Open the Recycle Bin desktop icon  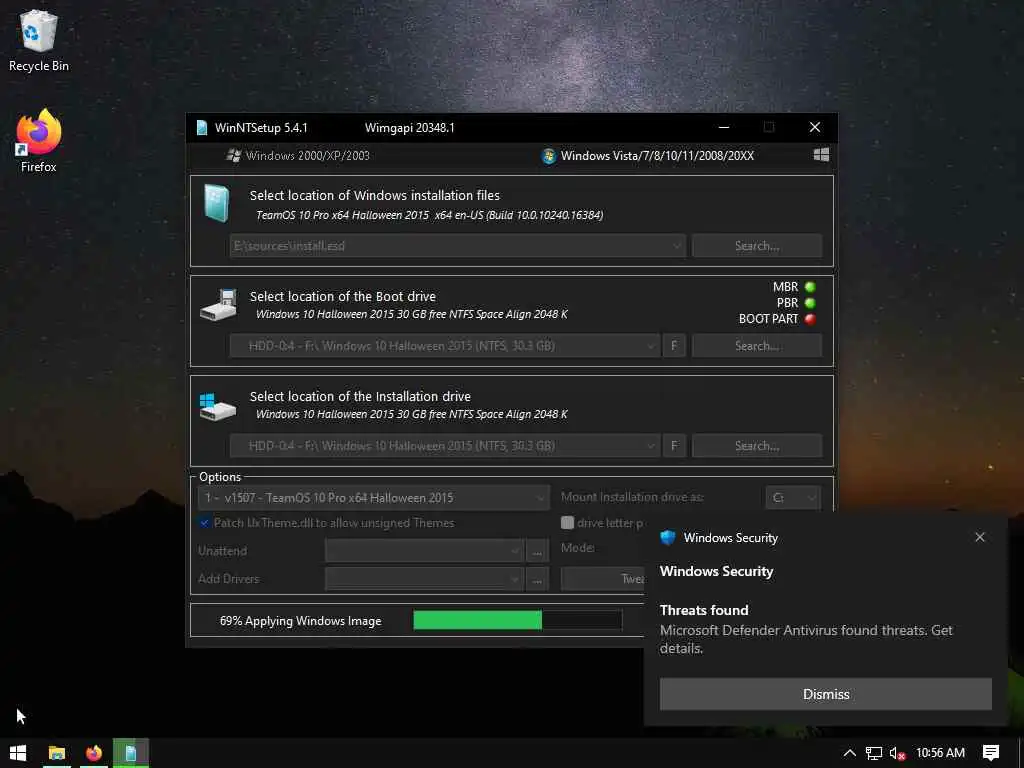(x=39, y=40)
